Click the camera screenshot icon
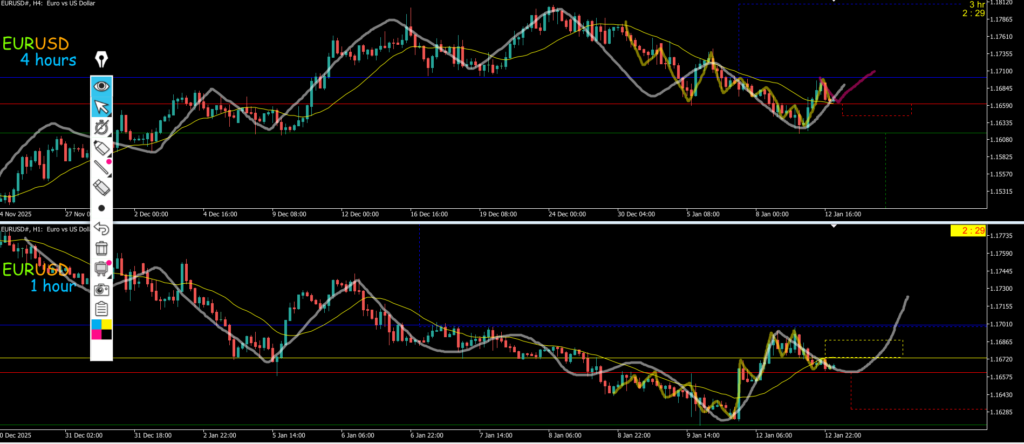Image resolution: width=1024 pixels, height=444 pixels. coord(101,289)
